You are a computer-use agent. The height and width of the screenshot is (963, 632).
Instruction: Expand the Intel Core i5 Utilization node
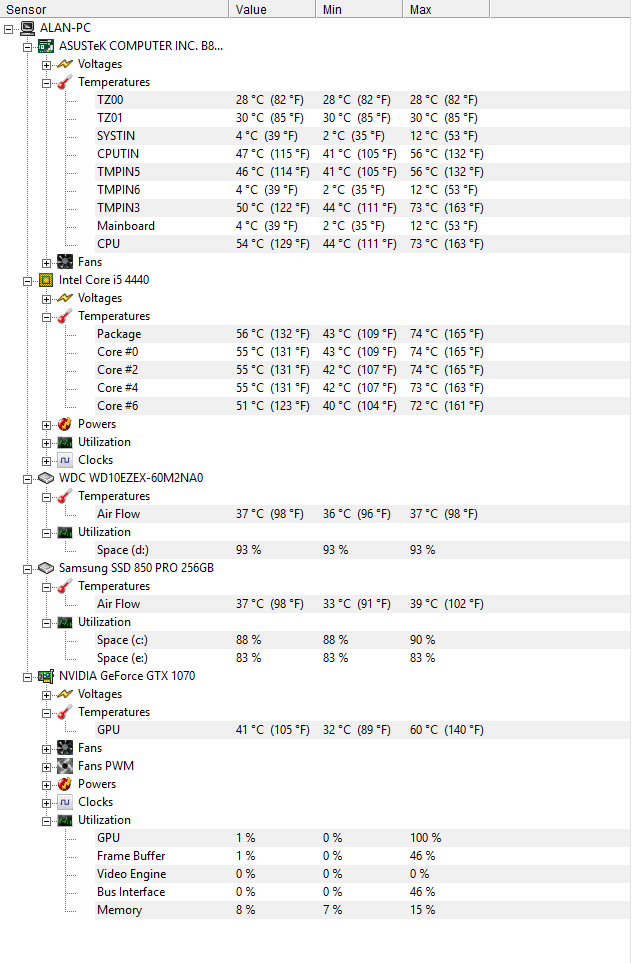[46, 442]
